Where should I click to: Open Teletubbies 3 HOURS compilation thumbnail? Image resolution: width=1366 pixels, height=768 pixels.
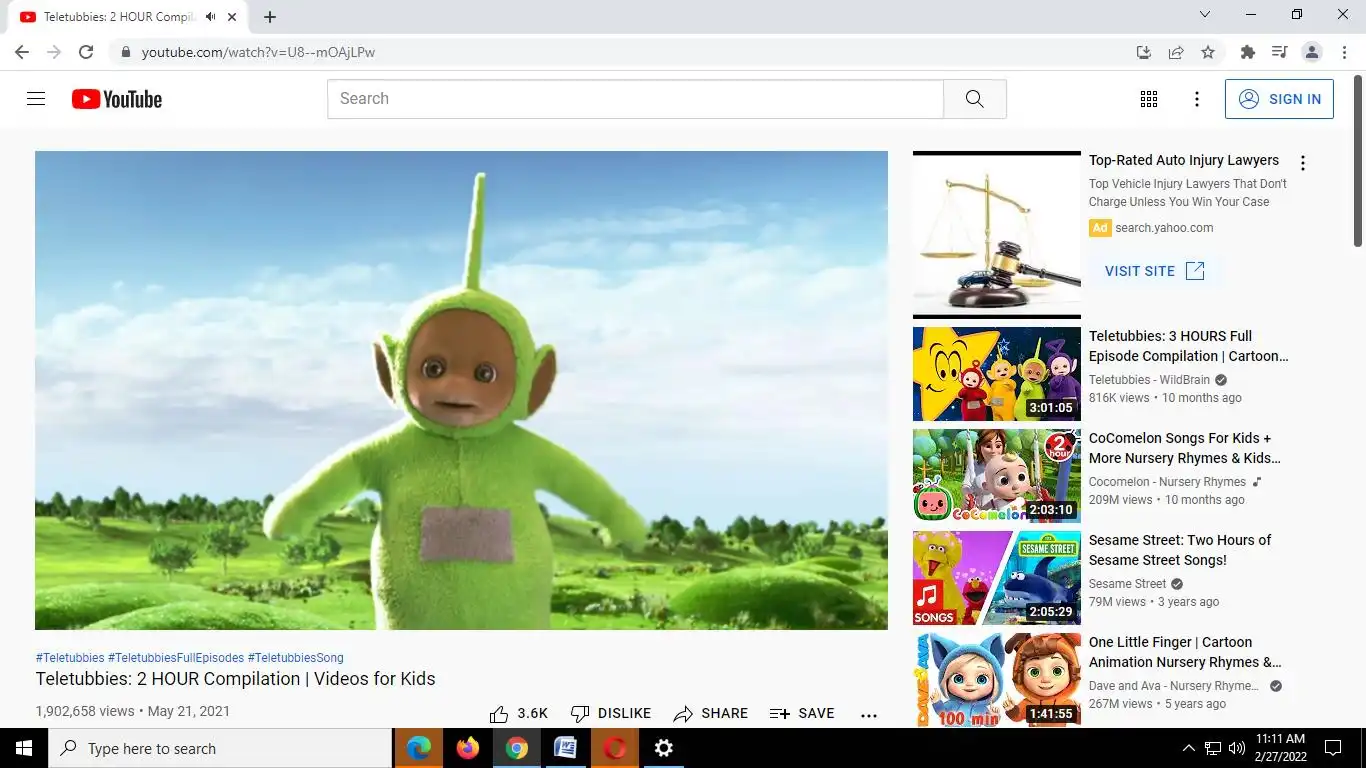997,374
